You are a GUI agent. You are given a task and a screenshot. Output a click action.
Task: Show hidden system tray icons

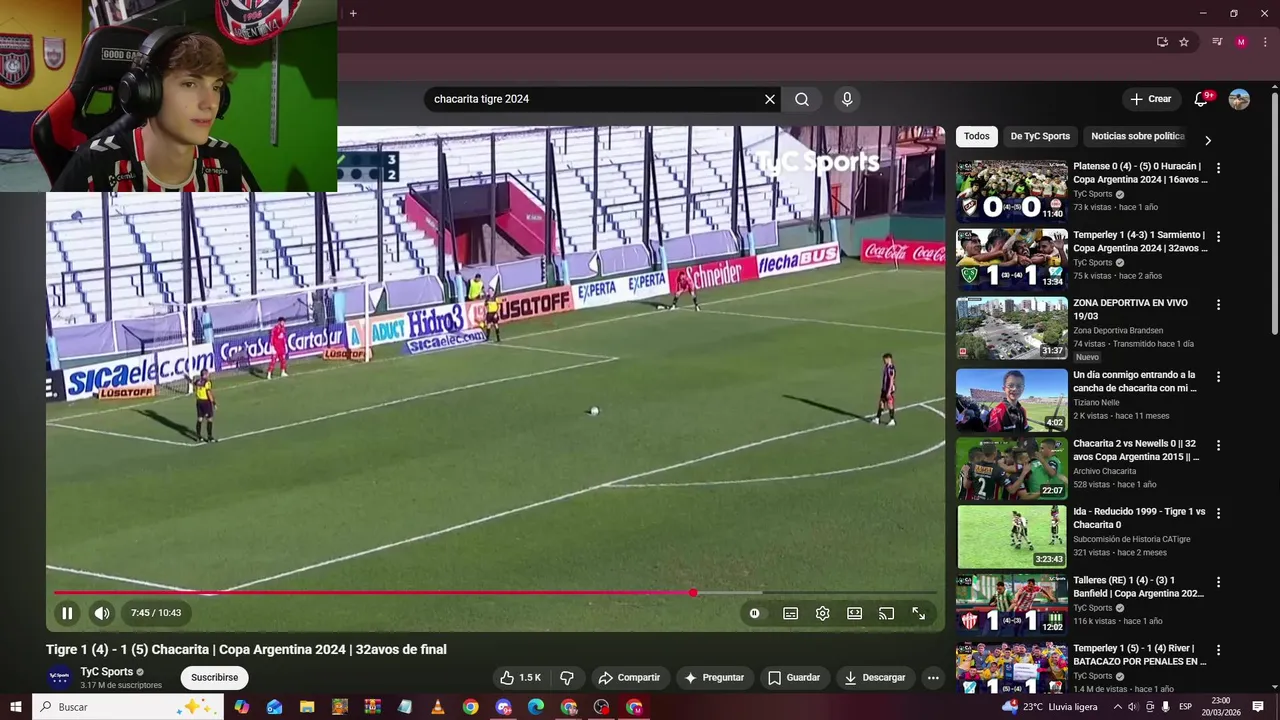(x=1117, y=707)
